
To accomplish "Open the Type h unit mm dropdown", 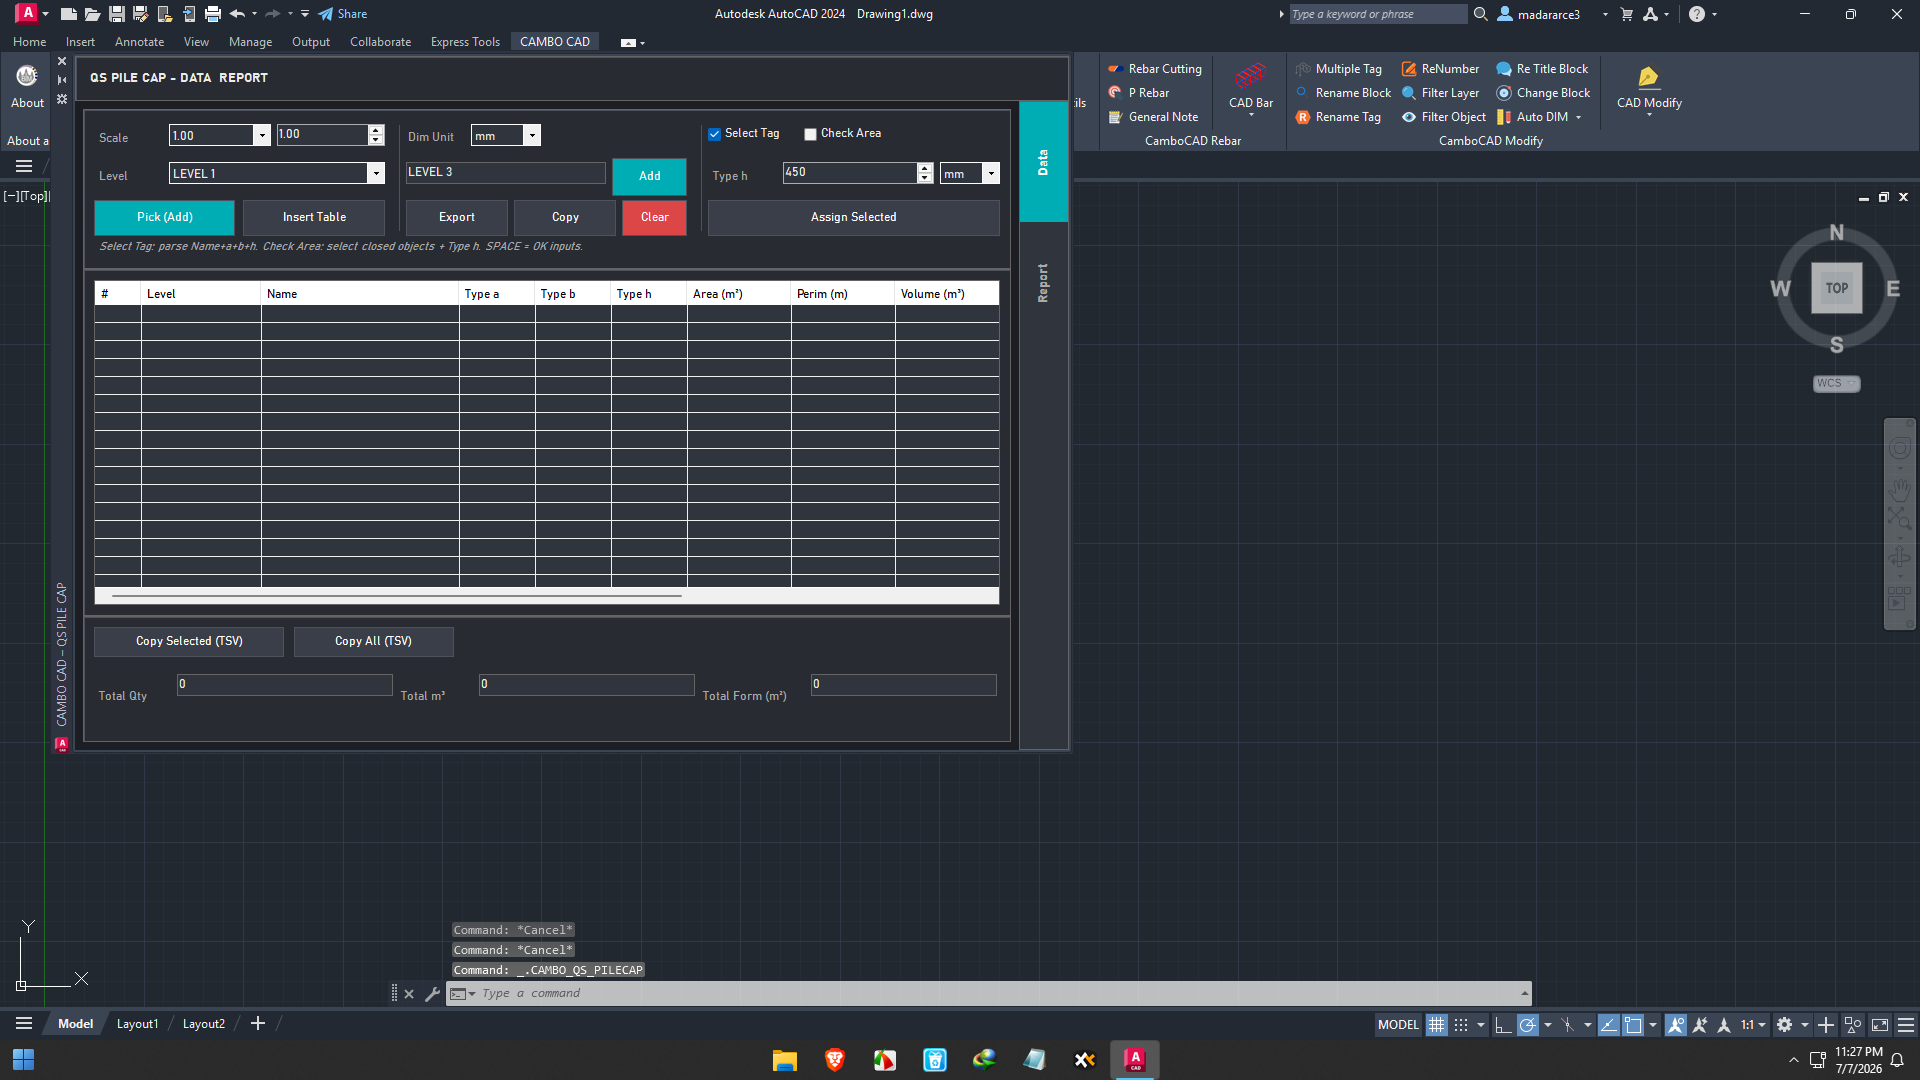I will point(991,174).
